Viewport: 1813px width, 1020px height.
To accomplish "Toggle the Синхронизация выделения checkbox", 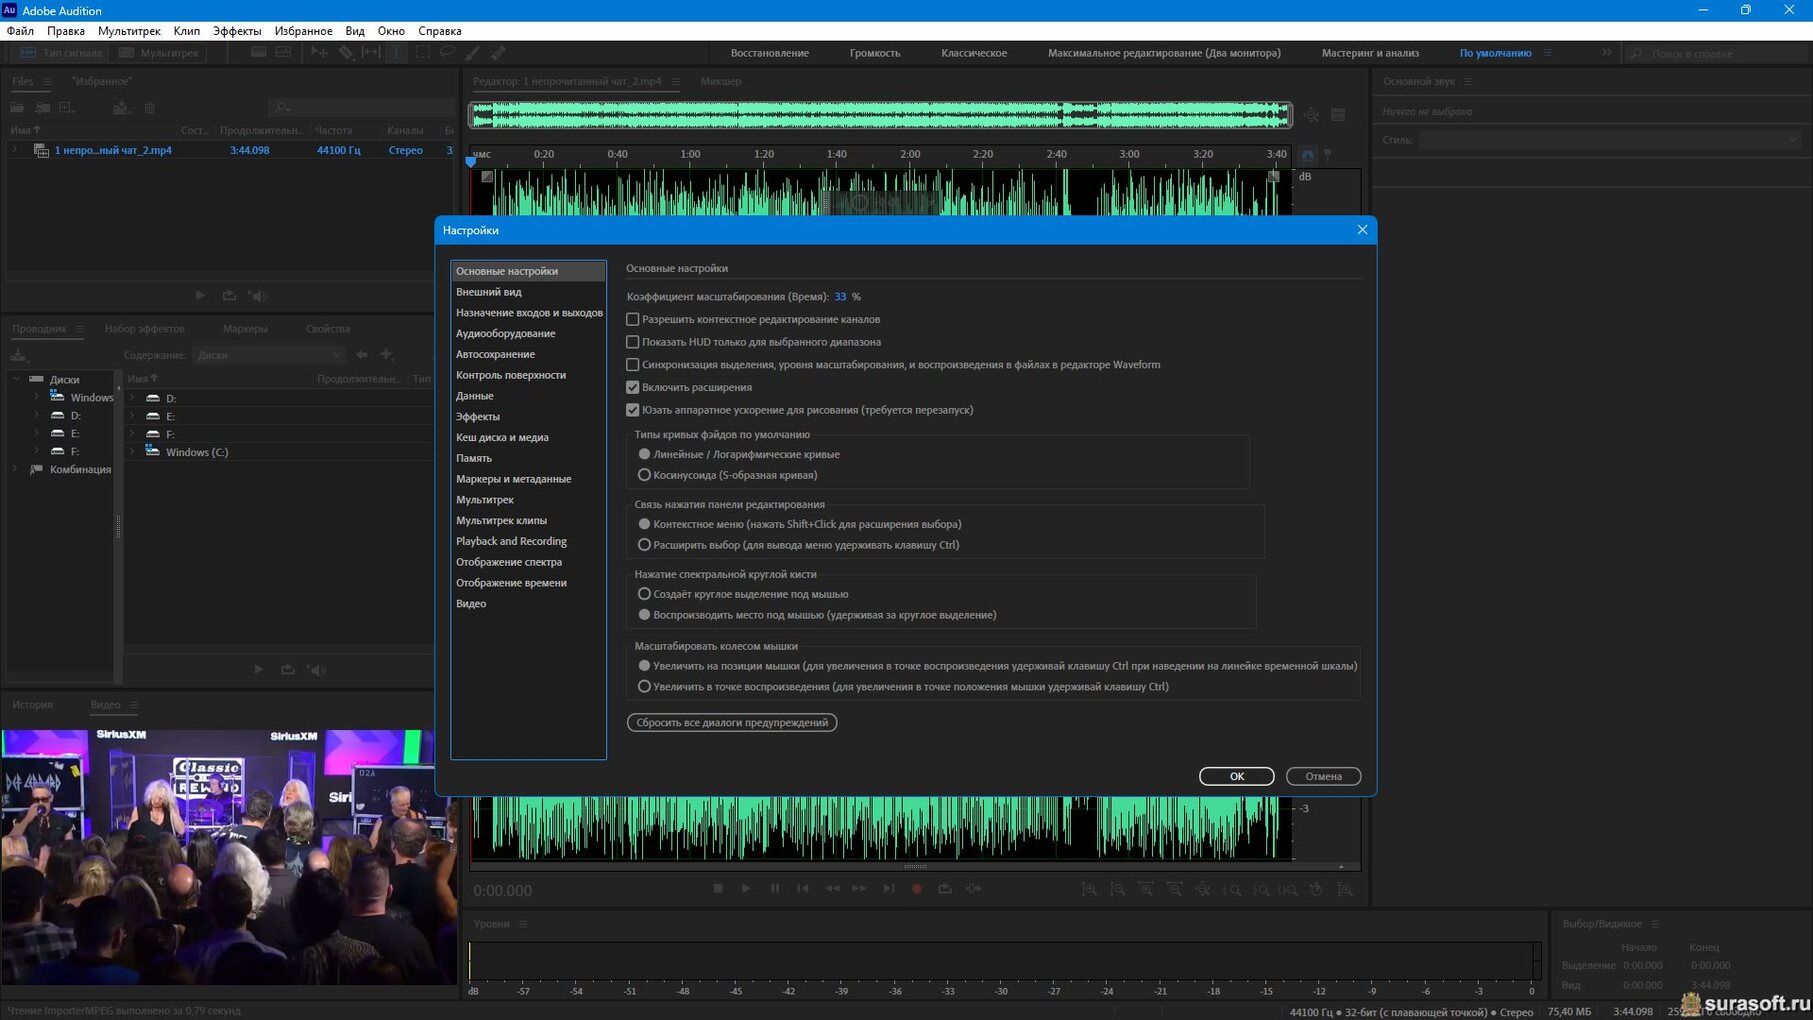I will point(632,365).
